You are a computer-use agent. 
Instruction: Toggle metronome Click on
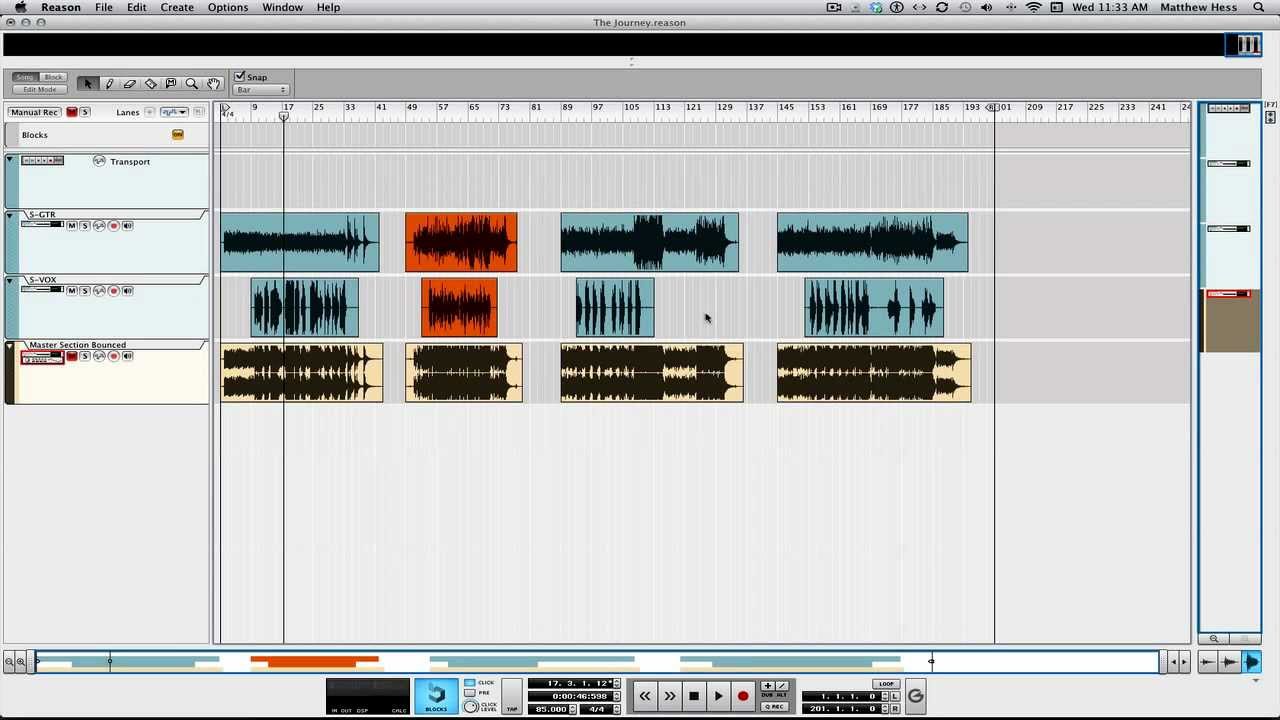coord(470,682)
